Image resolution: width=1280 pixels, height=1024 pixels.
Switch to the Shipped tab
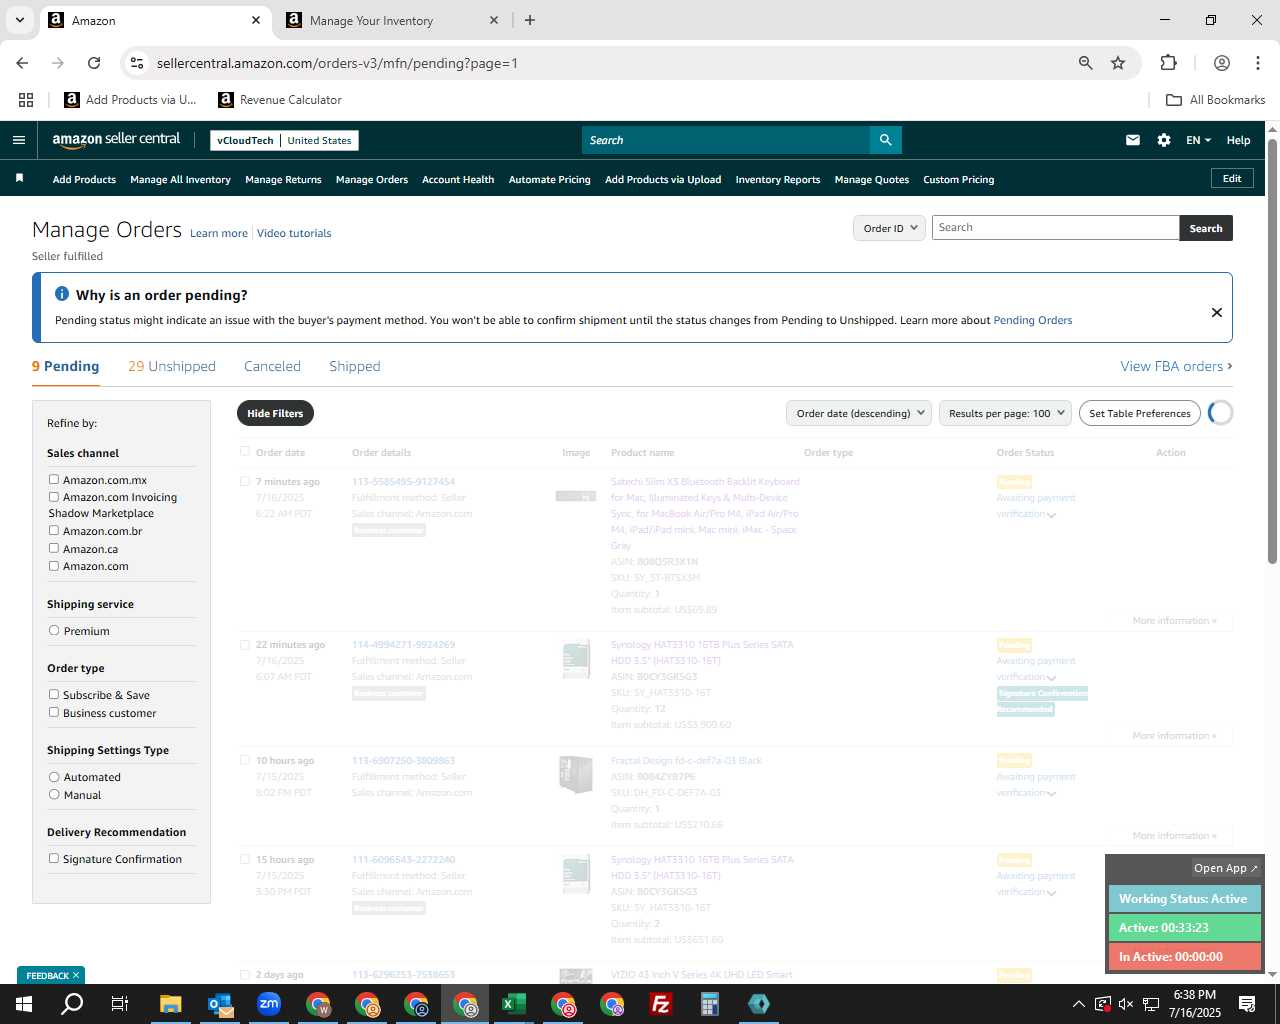355,366
